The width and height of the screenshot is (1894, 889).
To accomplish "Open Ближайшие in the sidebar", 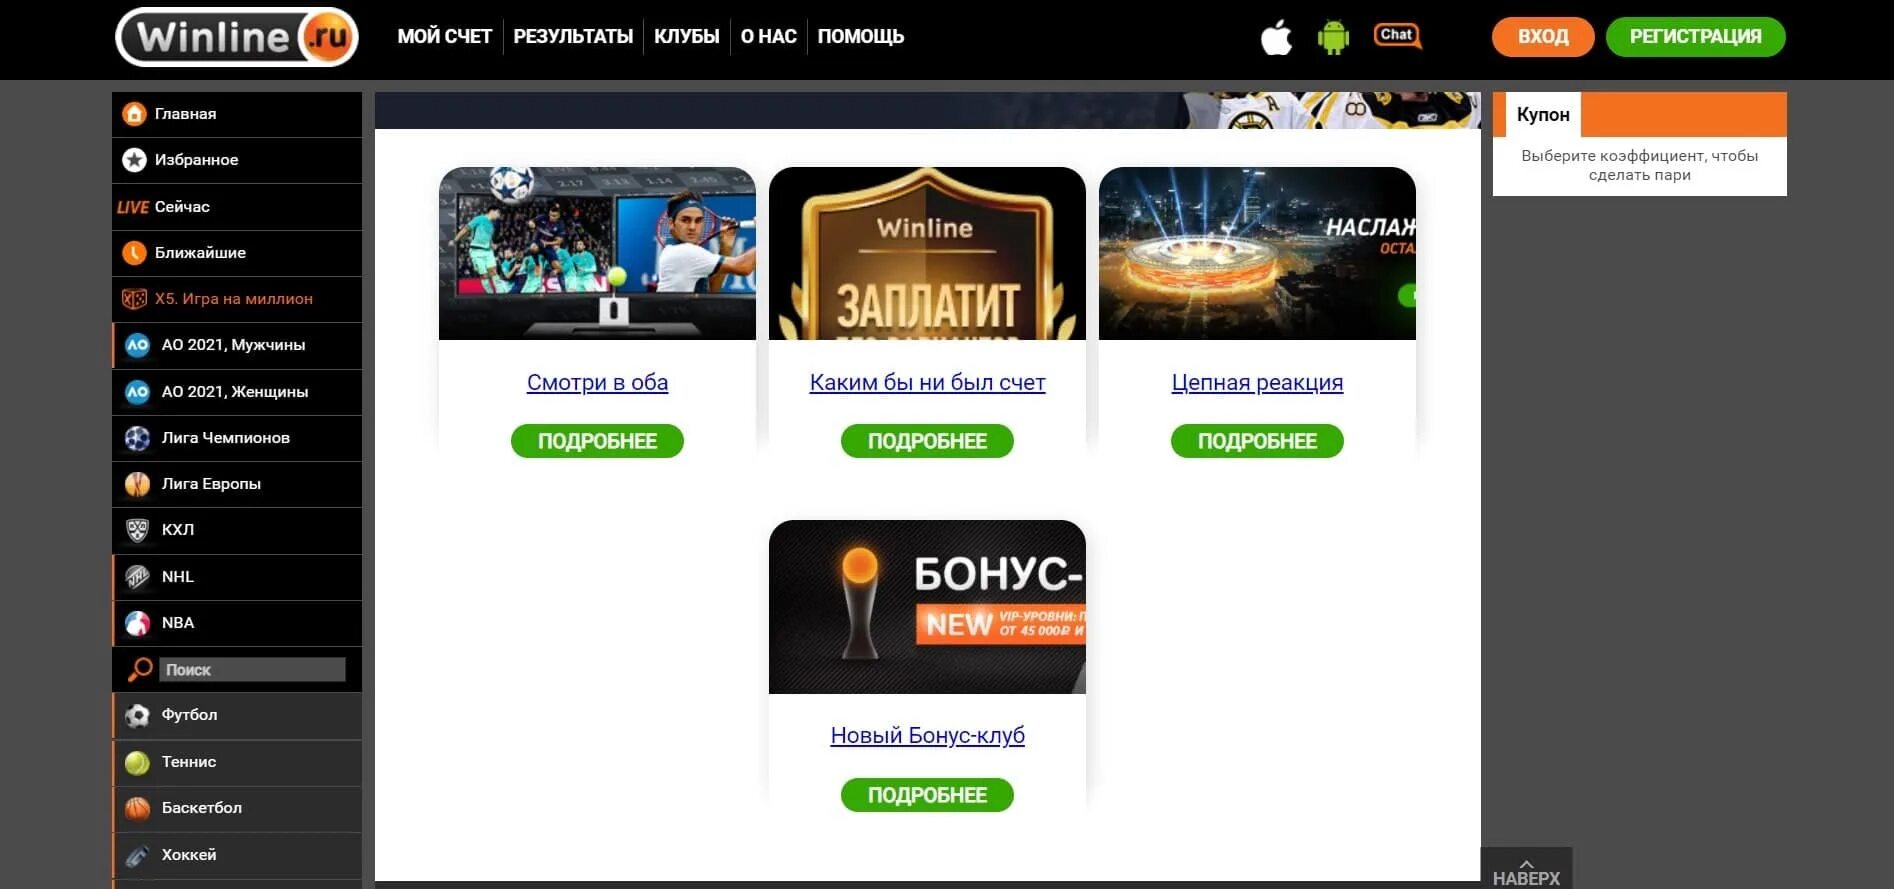I will pos(237,253).
